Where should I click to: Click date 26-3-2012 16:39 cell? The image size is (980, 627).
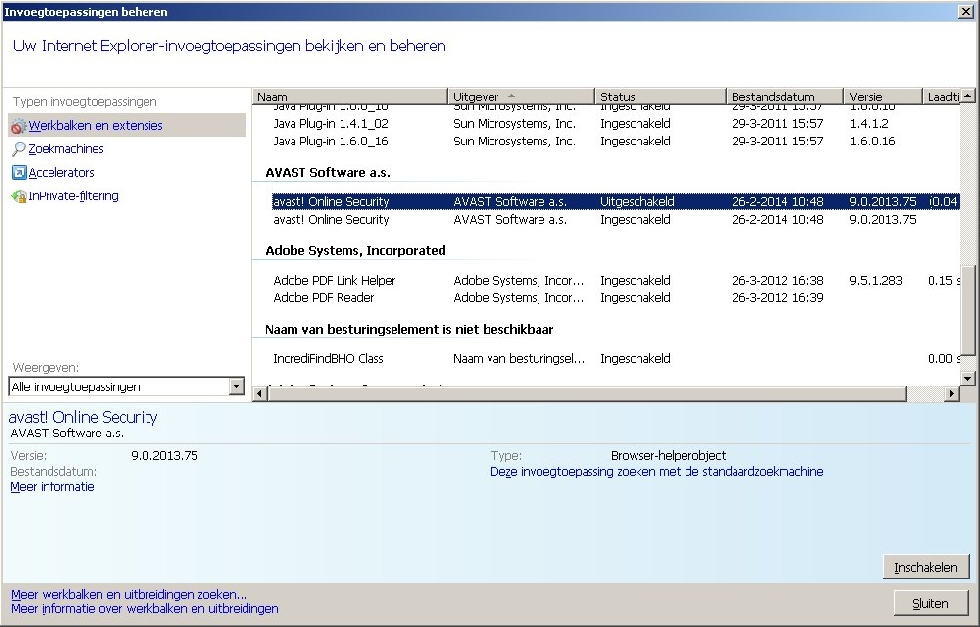coord(778,298)
